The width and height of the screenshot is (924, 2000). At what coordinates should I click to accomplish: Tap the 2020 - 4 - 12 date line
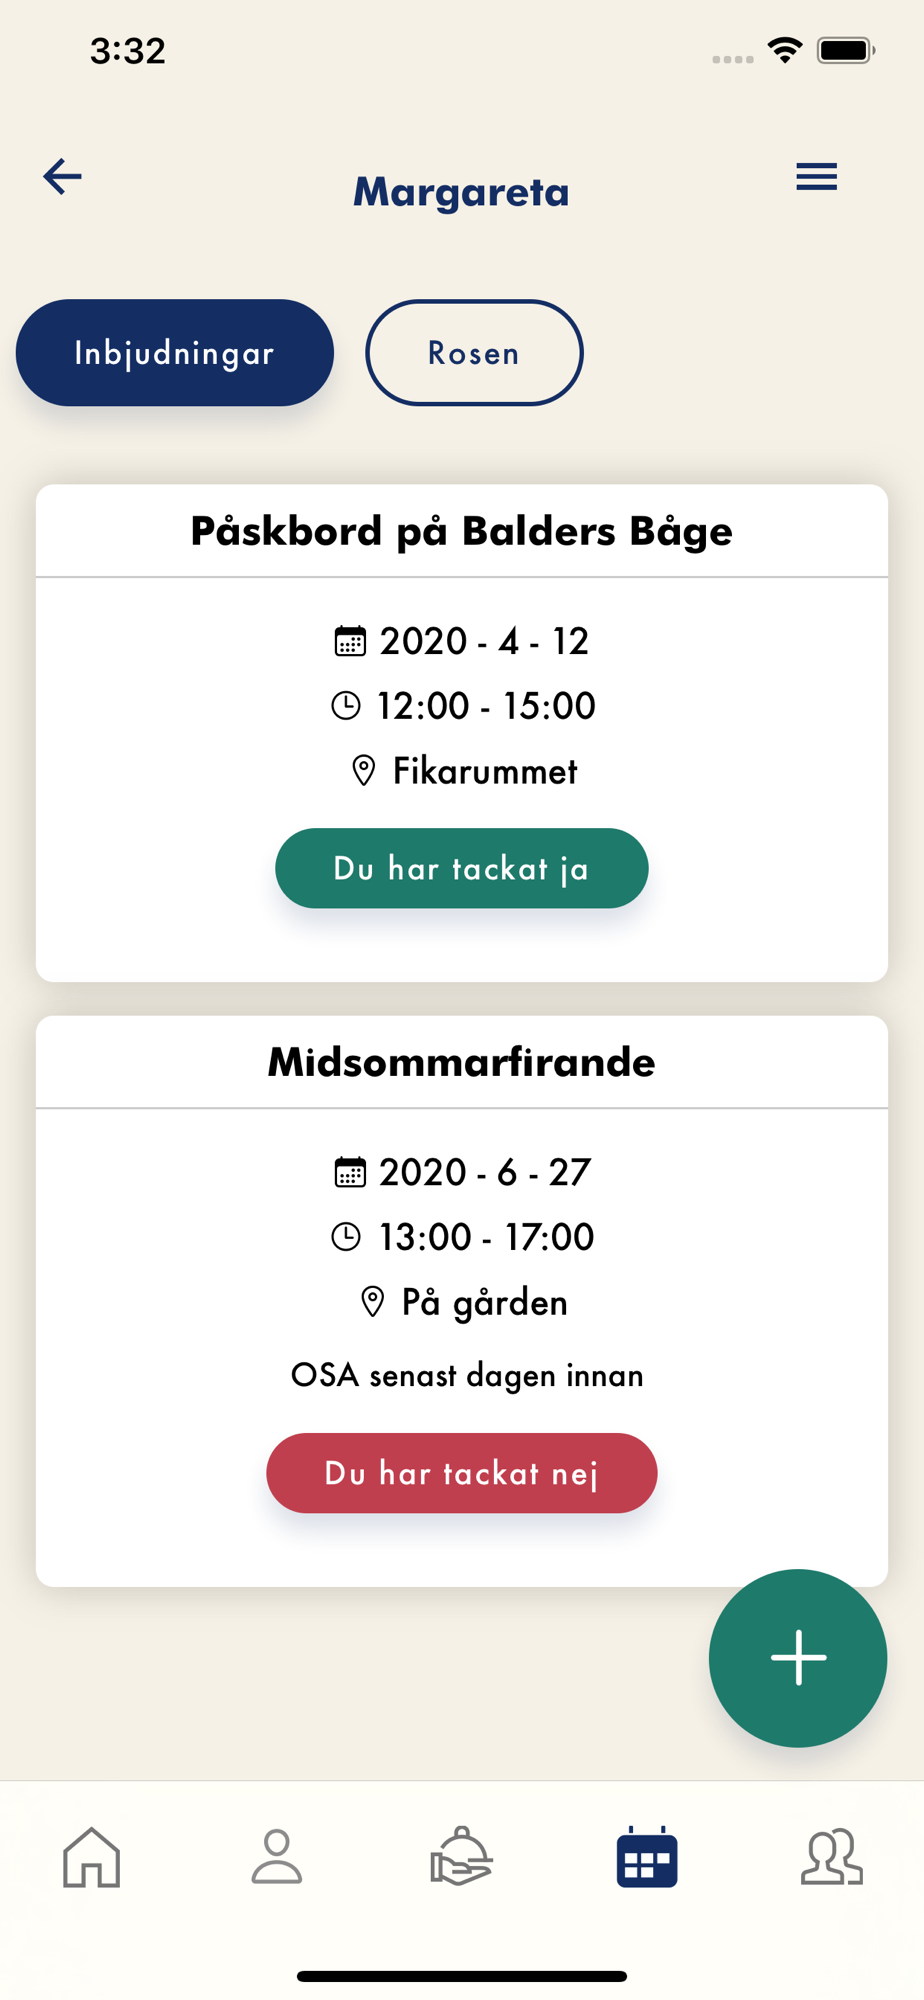tap(484, 641)
